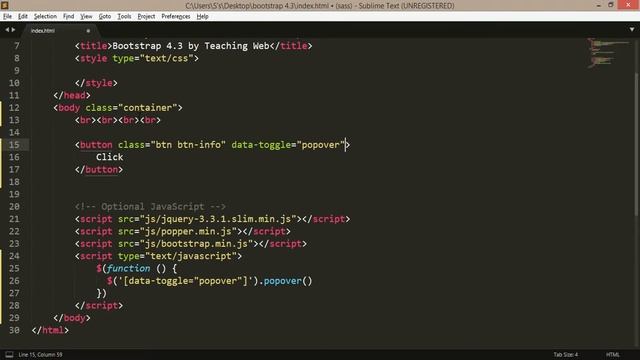Place cursor on the word Click

(x=109, y=157)
